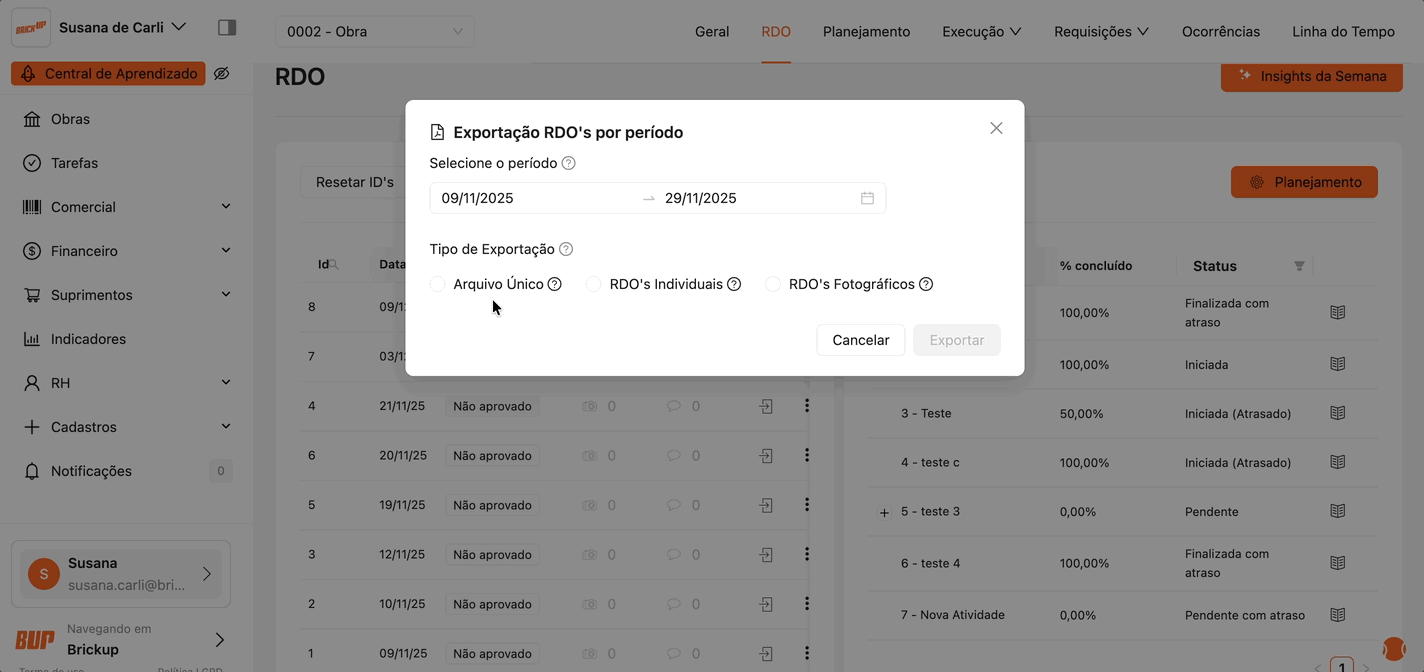
Task: Open Indicadores from the sidebar
Action: pyautogui.click(x=88, y=339)
